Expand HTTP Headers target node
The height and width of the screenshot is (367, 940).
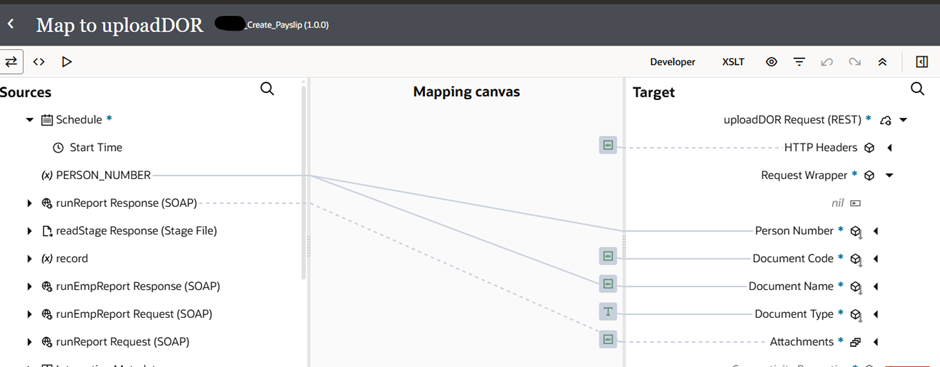pyautogui.click(x=890, y=148)
